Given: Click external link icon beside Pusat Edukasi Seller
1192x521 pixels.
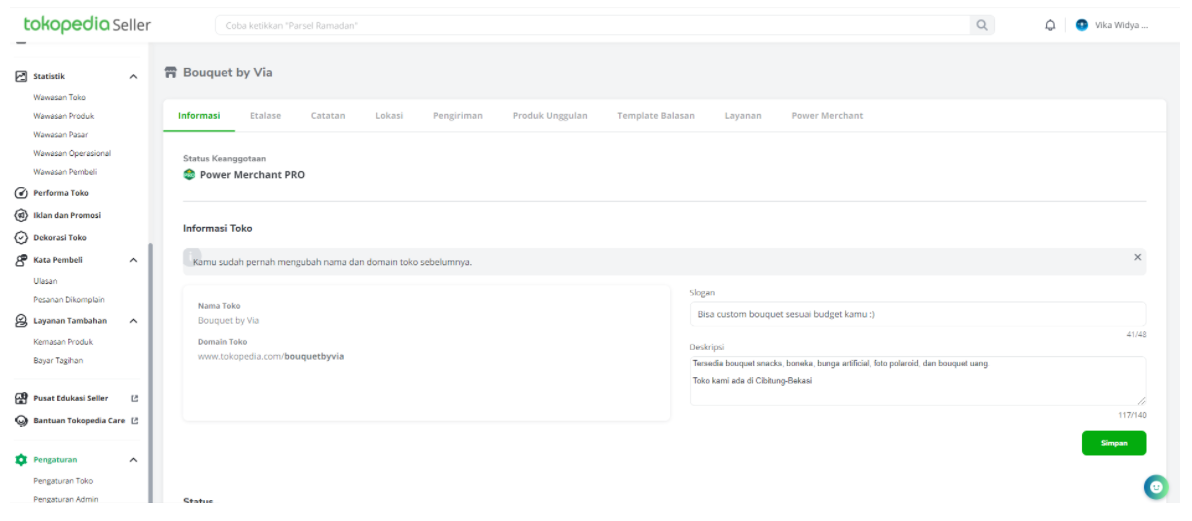Looking at the screenshot, I should point(135,398).
